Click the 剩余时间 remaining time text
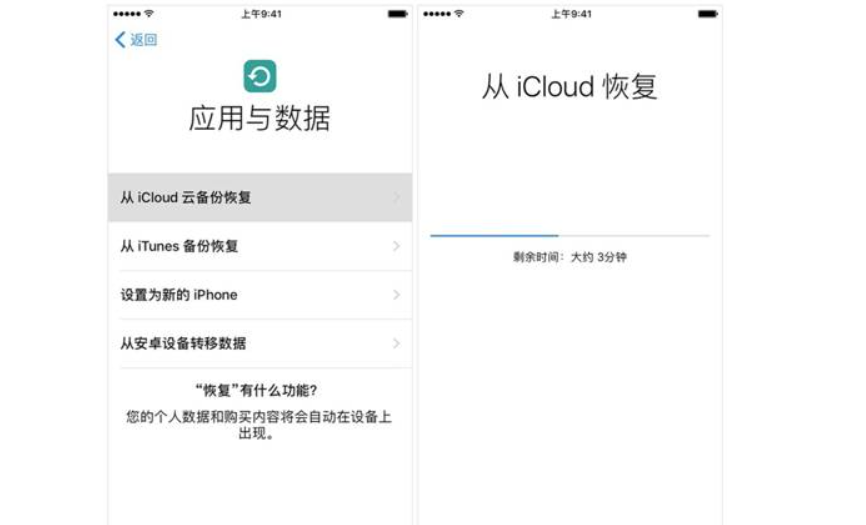This screenshot has width=866, height=525. point(569,258)
